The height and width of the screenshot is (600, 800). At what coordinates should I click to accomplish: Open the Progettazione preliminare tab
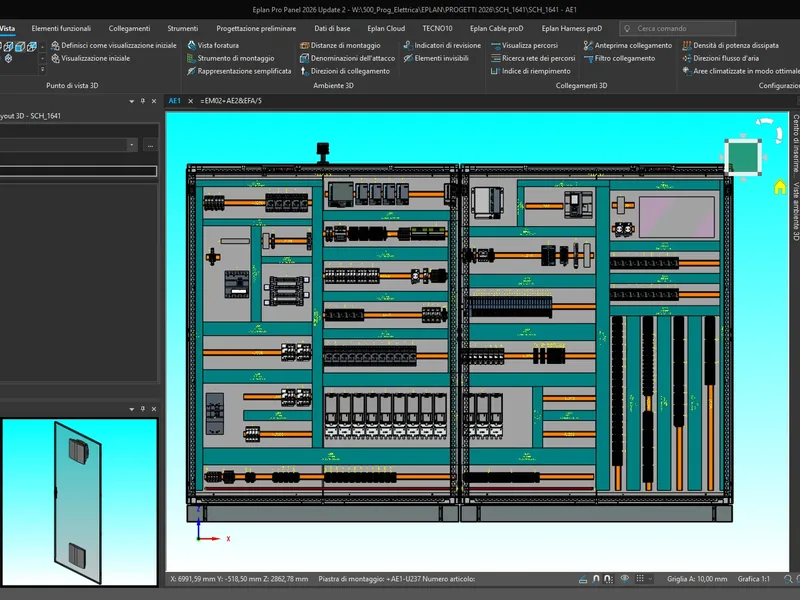point(256,29)
